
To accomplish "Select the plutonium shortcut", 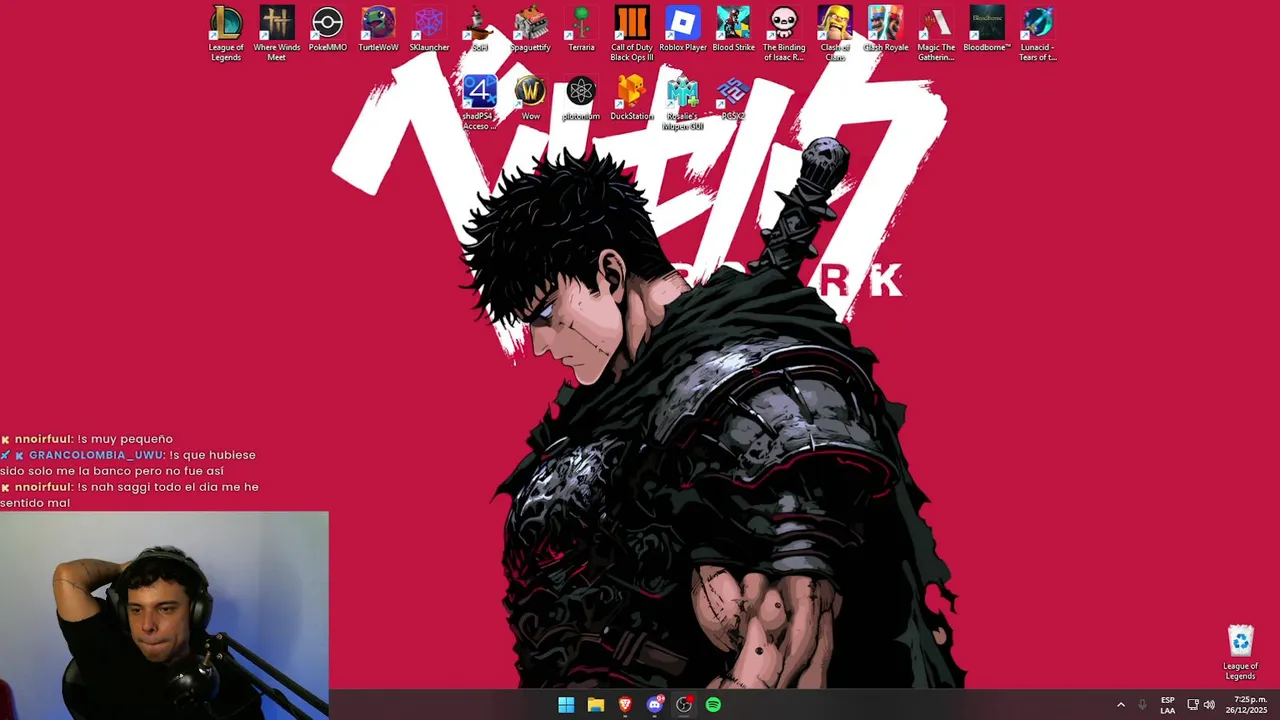I will pos(581,98).
